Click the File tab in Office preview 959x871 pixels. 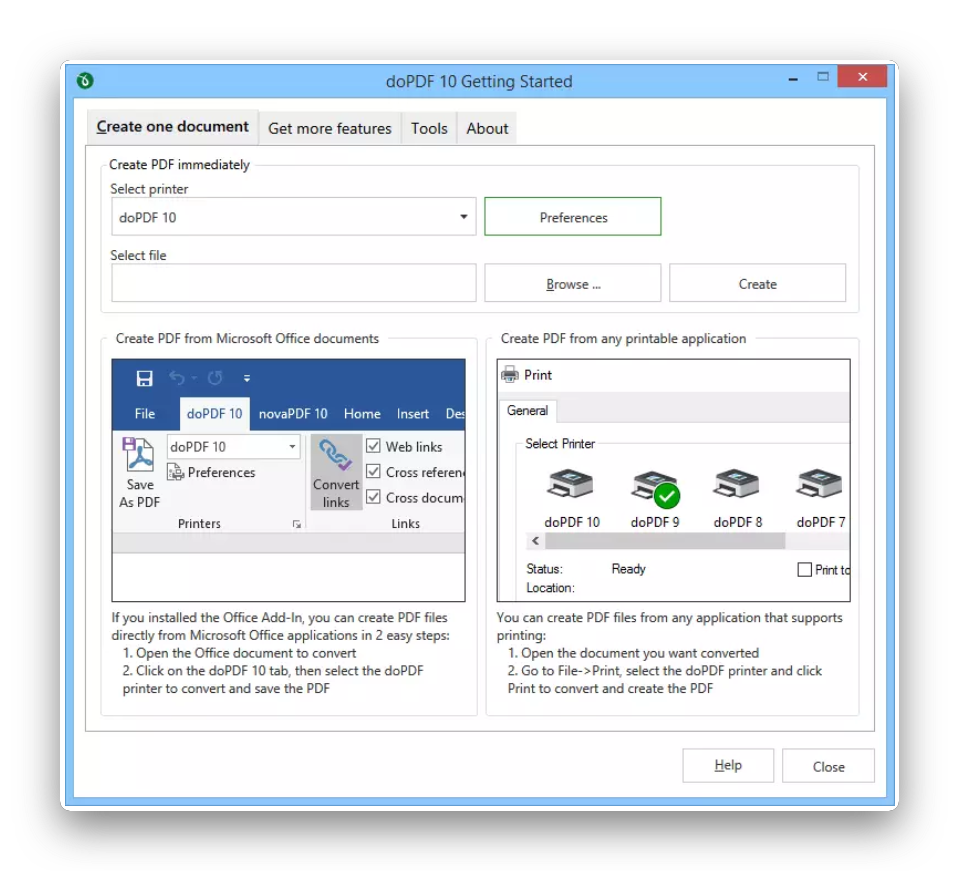pyautogui.click(x=145, y=414)
